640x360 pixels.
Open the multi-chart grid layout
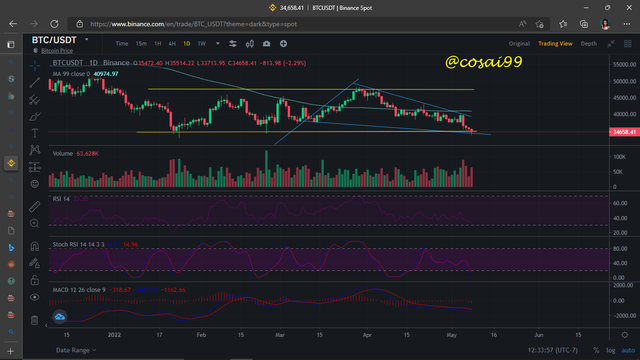tap(628, 44)
